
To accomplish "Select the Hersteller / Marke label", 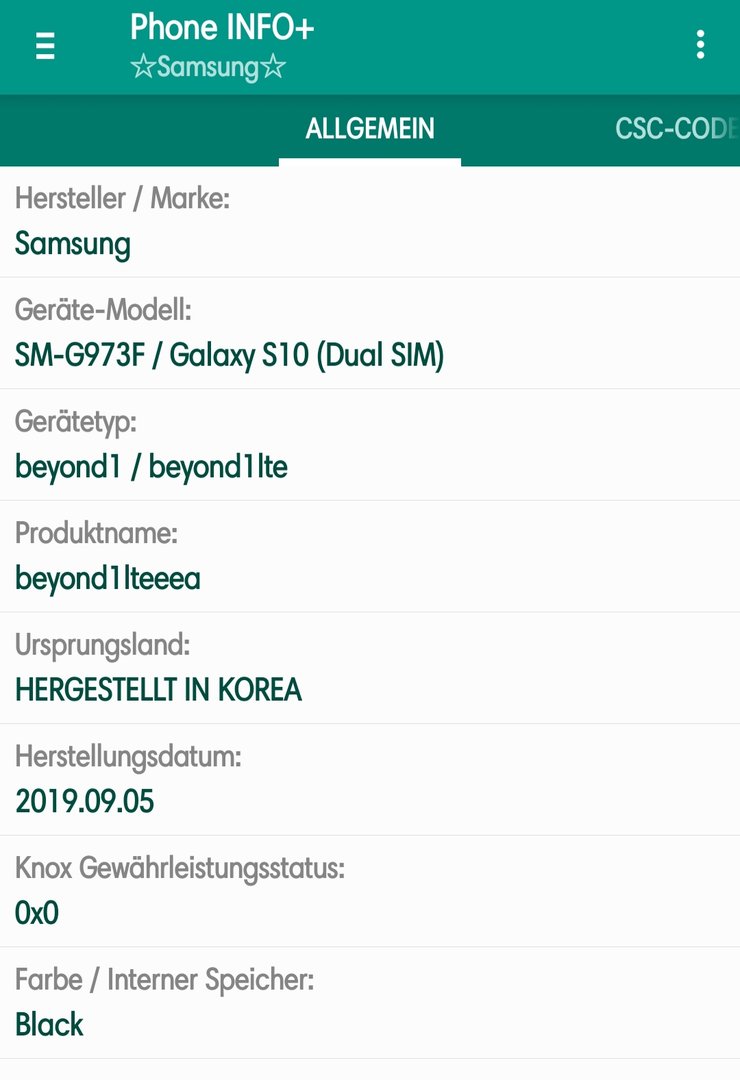I will pos(122,198).
